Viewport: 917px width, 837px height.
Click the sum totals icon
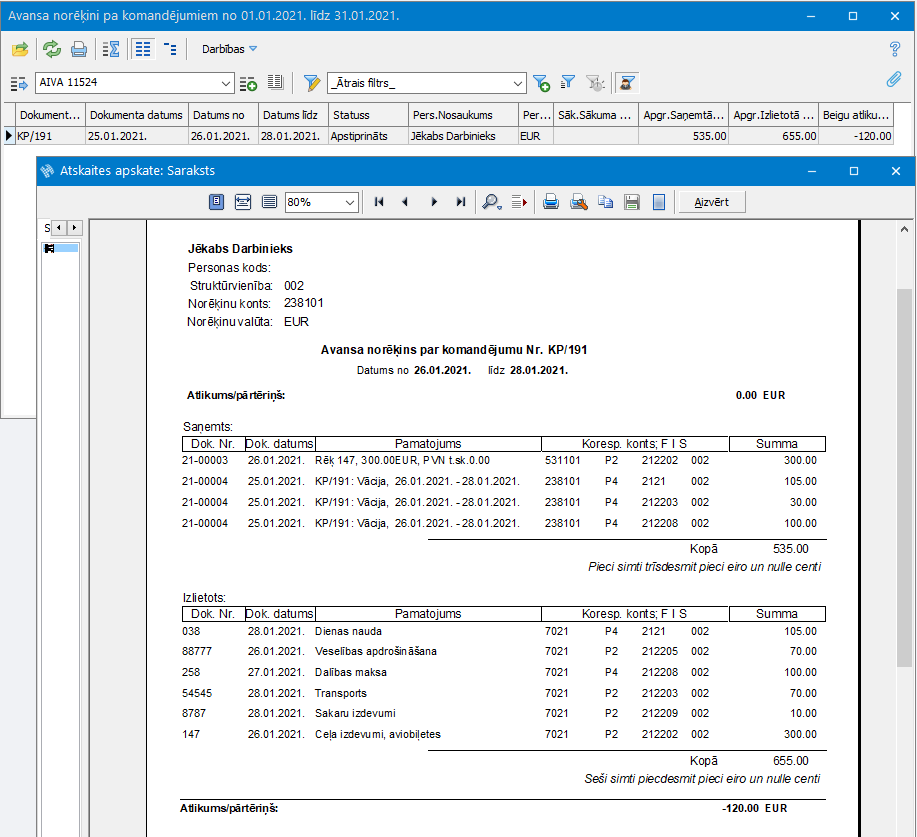click(x=111, y=49)
